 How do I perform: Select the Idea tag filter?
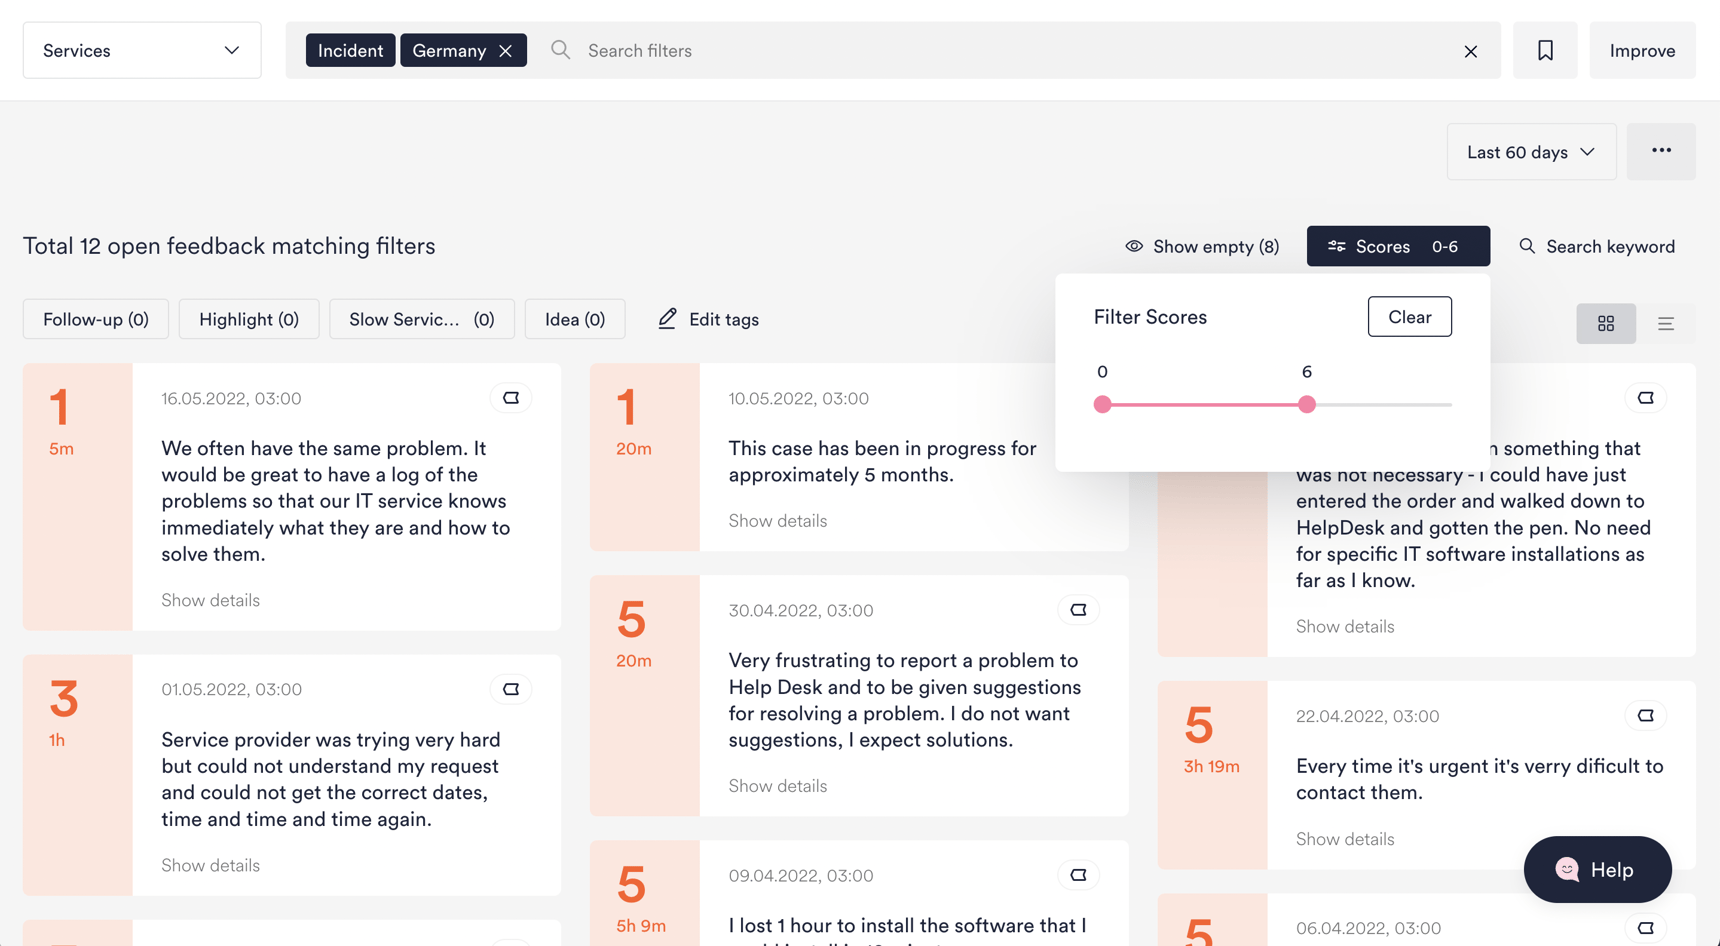pyautogui.click(x=575, y=318)
